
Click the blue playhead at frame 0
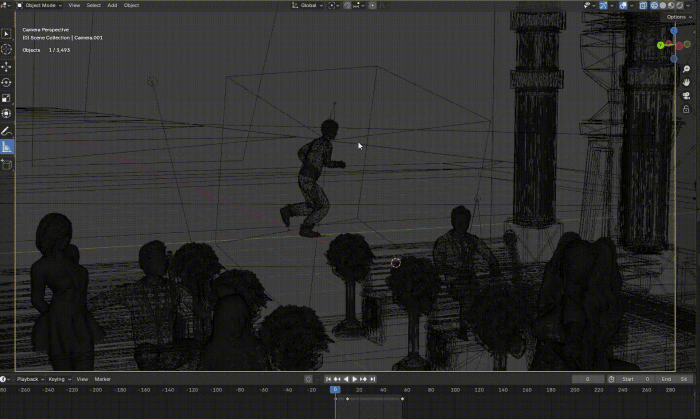[x=335, y=390]
